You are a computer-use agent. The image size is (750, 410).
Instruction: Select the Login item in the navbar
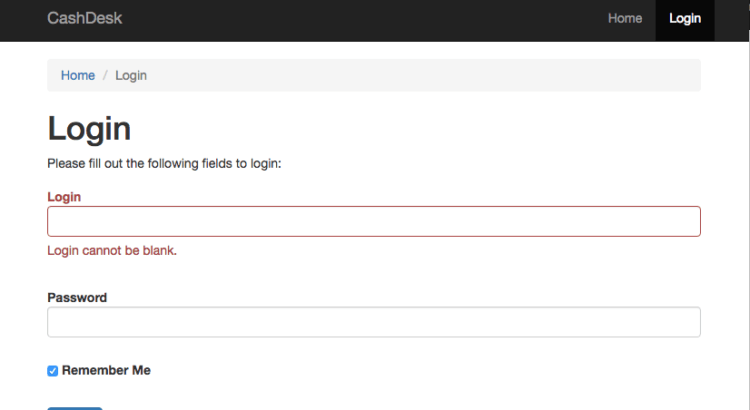click(x=685, y=18)
